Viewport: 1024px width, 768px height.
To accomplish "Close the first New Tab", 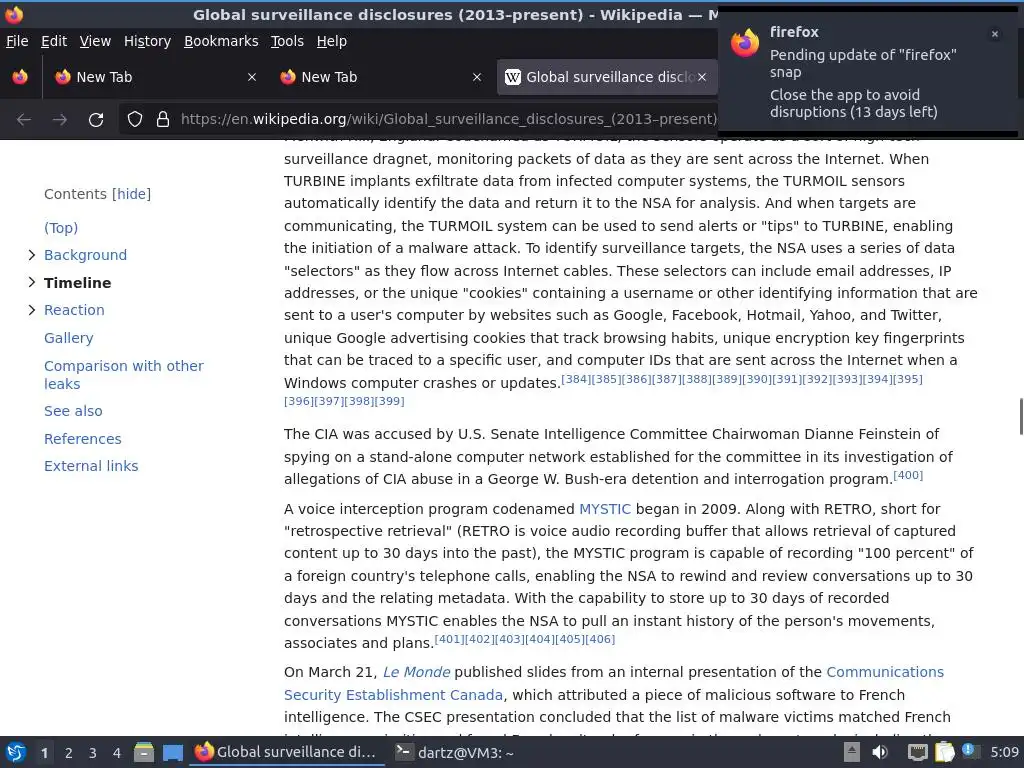I will pos(252,77).
